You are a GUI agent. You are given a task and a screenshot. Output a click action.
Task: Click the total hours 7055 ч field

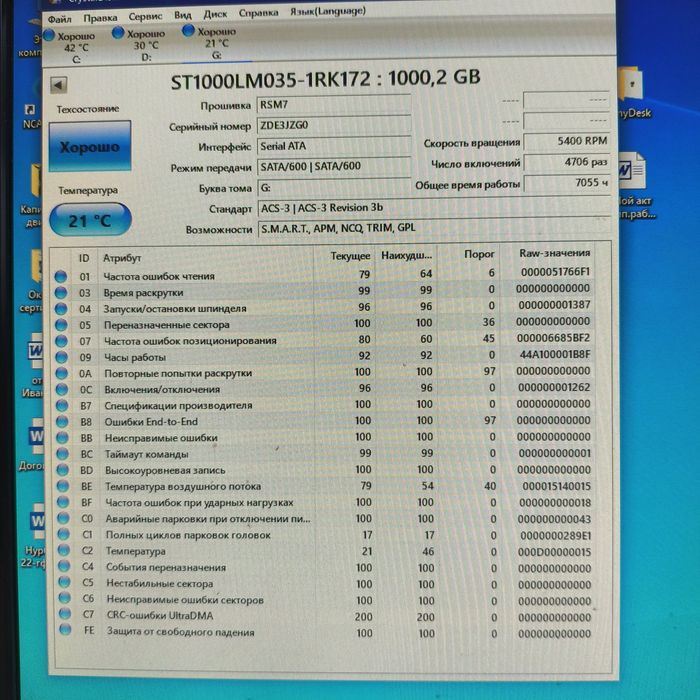pos(567,183)
